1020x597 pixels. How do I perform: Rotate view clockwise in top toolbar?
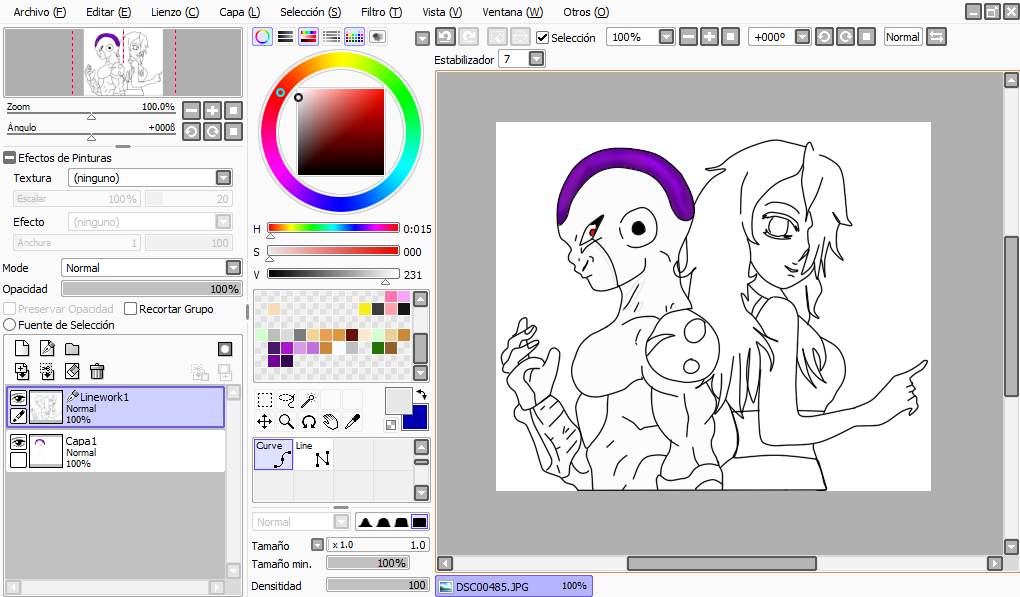[x=845, y=37]
